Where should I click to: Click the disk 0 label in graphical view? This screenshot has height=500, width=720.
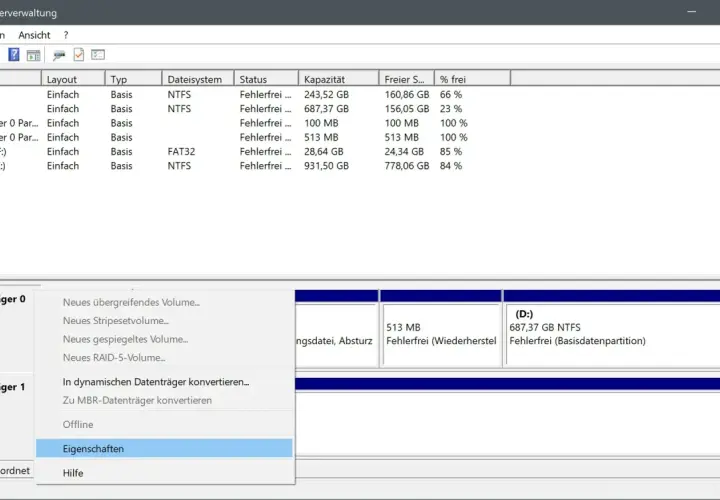pyautogui.click(x=14, y=299)
